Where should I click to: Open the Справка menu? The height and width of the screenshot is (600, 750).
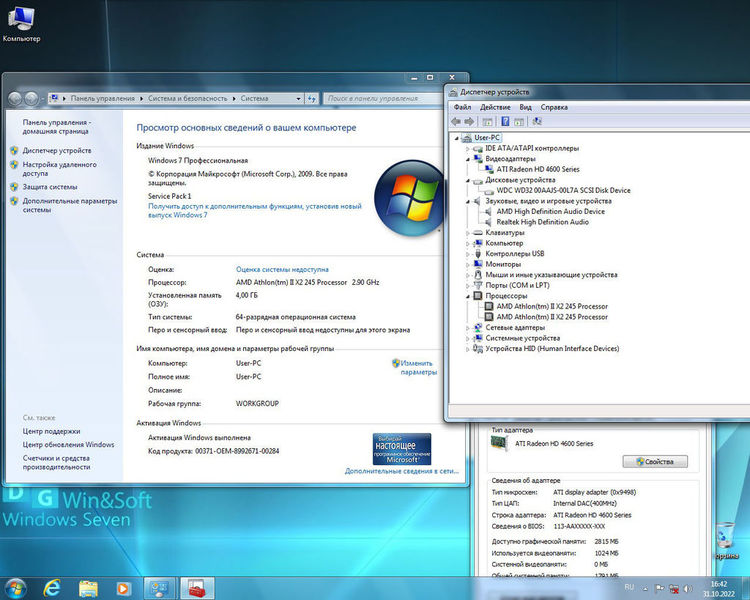pyautogui.click(x=554, y=107)
